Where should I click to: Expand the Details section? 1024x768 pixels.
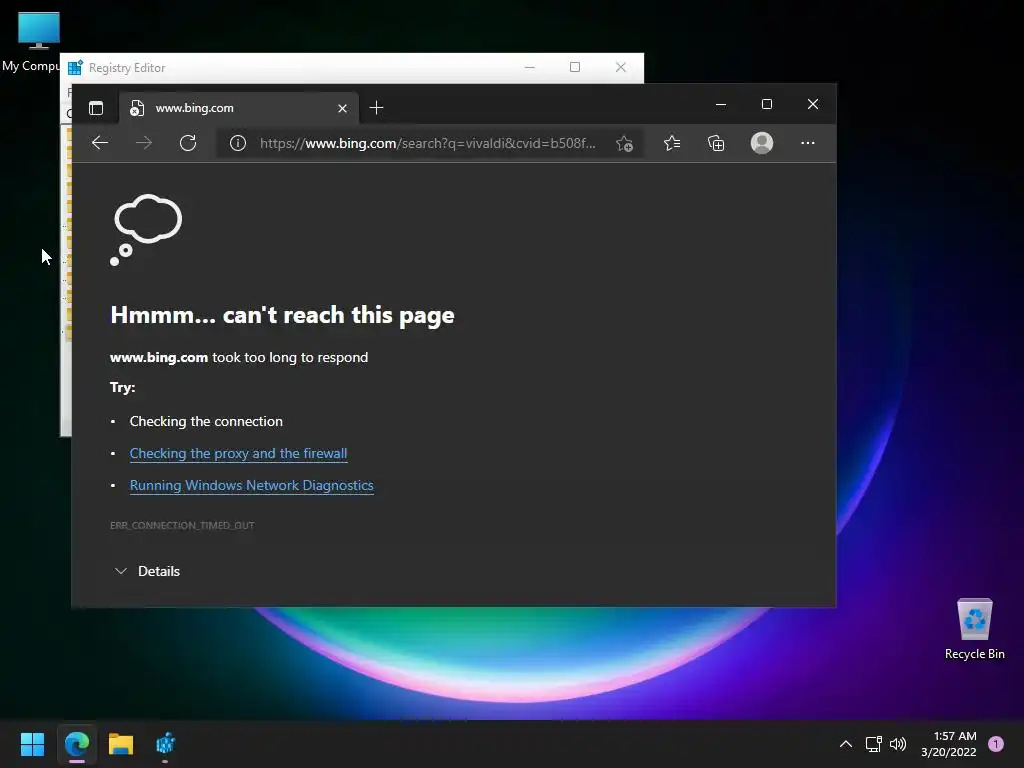point(147,571)
